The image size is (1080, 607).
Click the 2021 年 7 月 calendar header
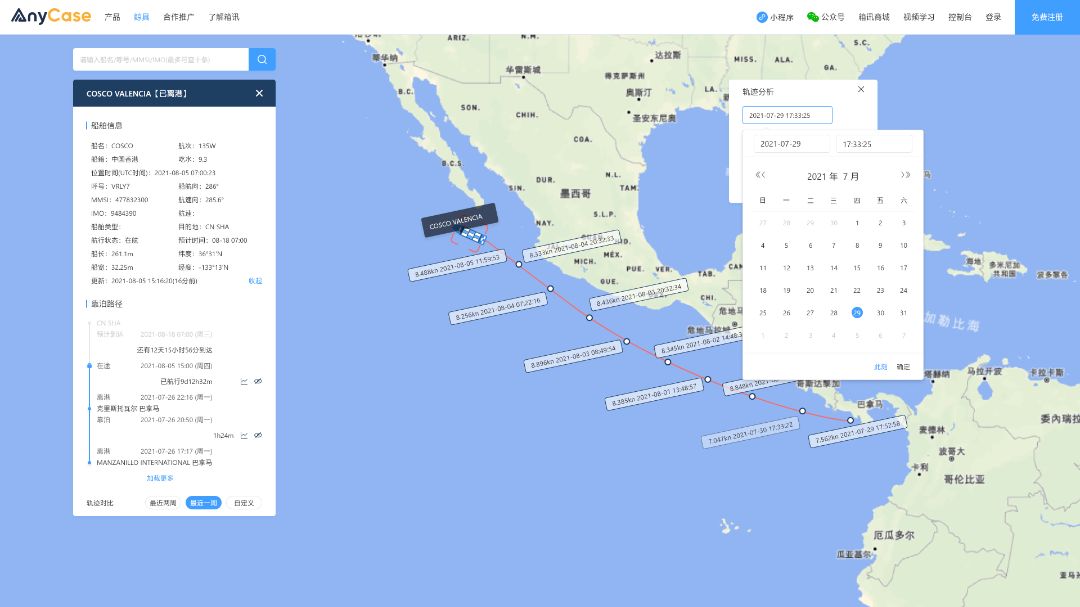[833, 176]
